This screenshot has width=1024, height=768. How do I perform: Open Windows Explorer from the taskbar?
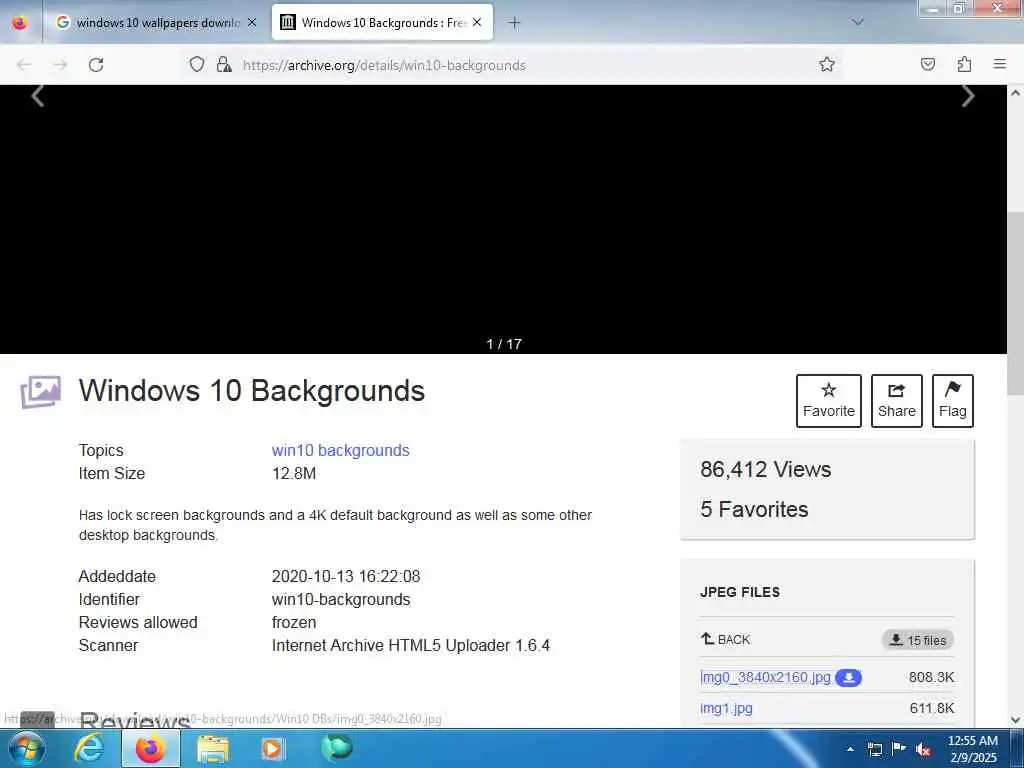[213, 749]
